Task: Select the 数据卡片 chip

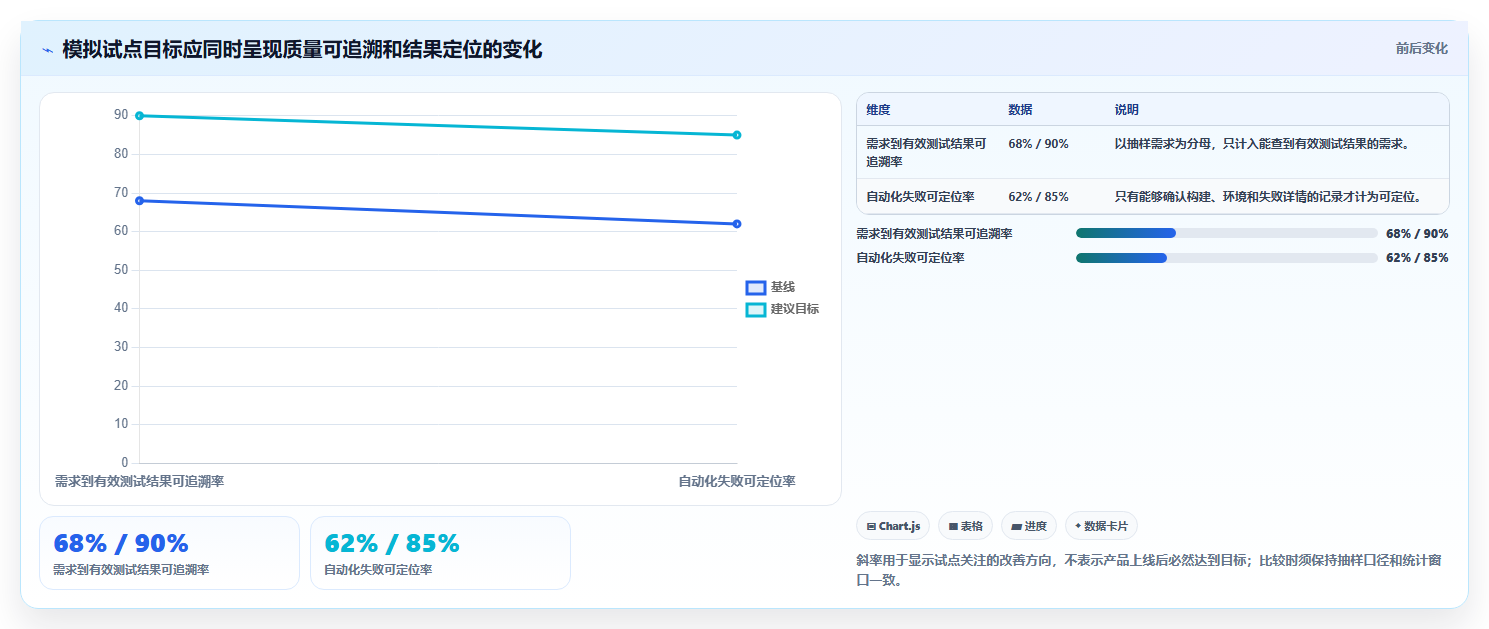Action: pos(1101,526)
